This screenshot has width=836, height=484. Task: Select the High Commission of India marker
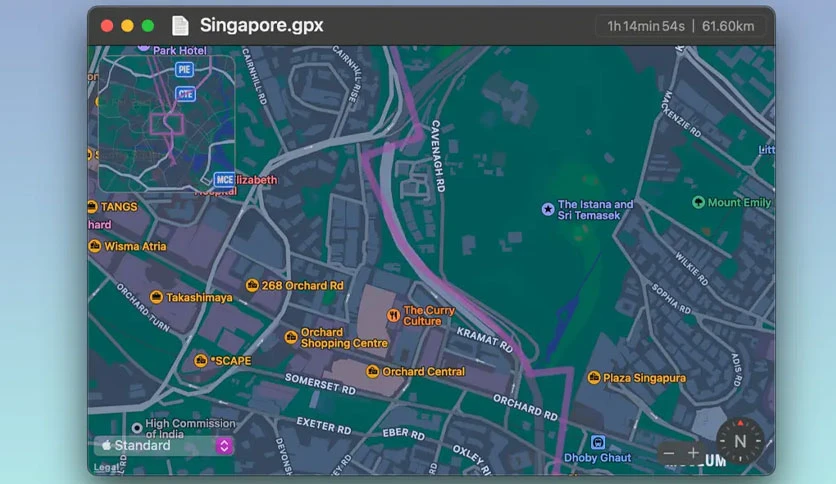137,427
